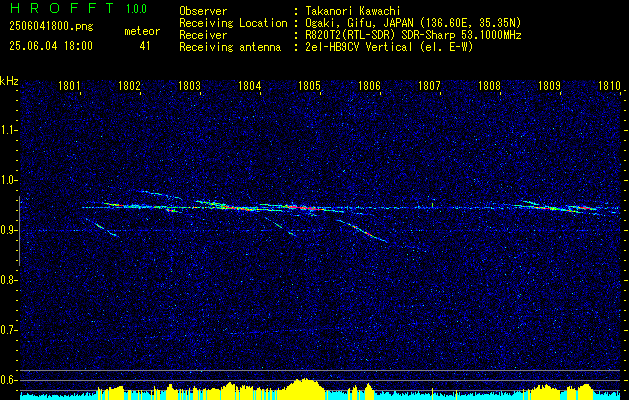Click the 1803 time axis marker
The image size is (629, 400).
pyautogui.click(x=189, y=86)
